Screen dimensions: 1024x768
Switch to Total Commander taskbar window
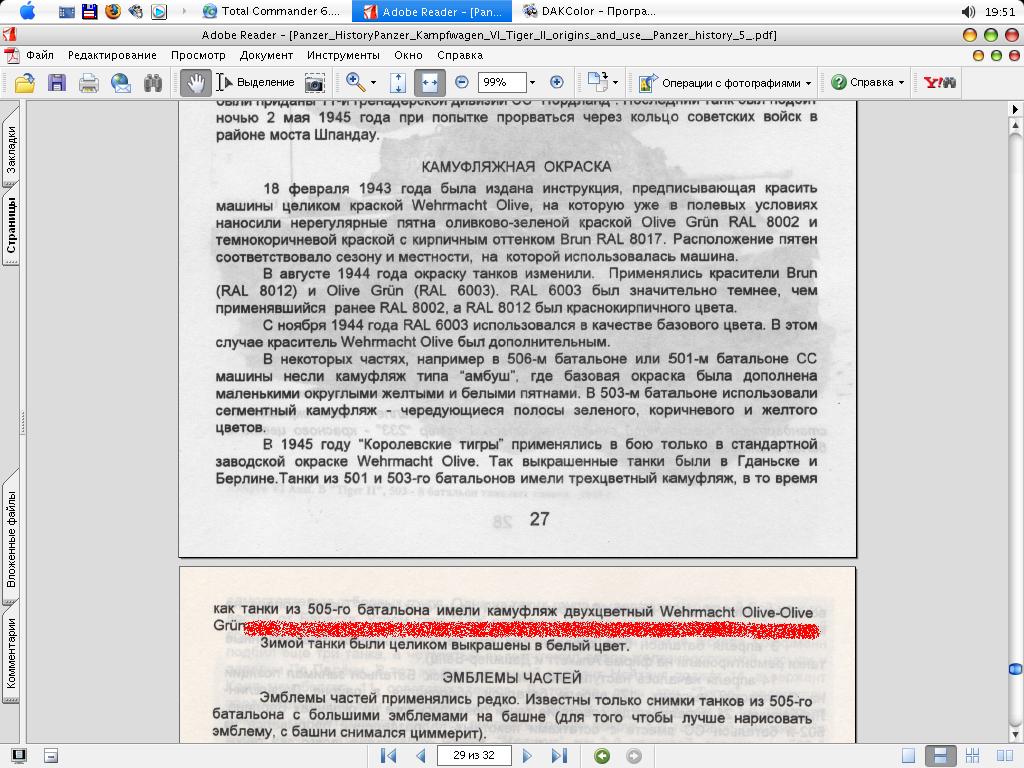tap(272, 11)
